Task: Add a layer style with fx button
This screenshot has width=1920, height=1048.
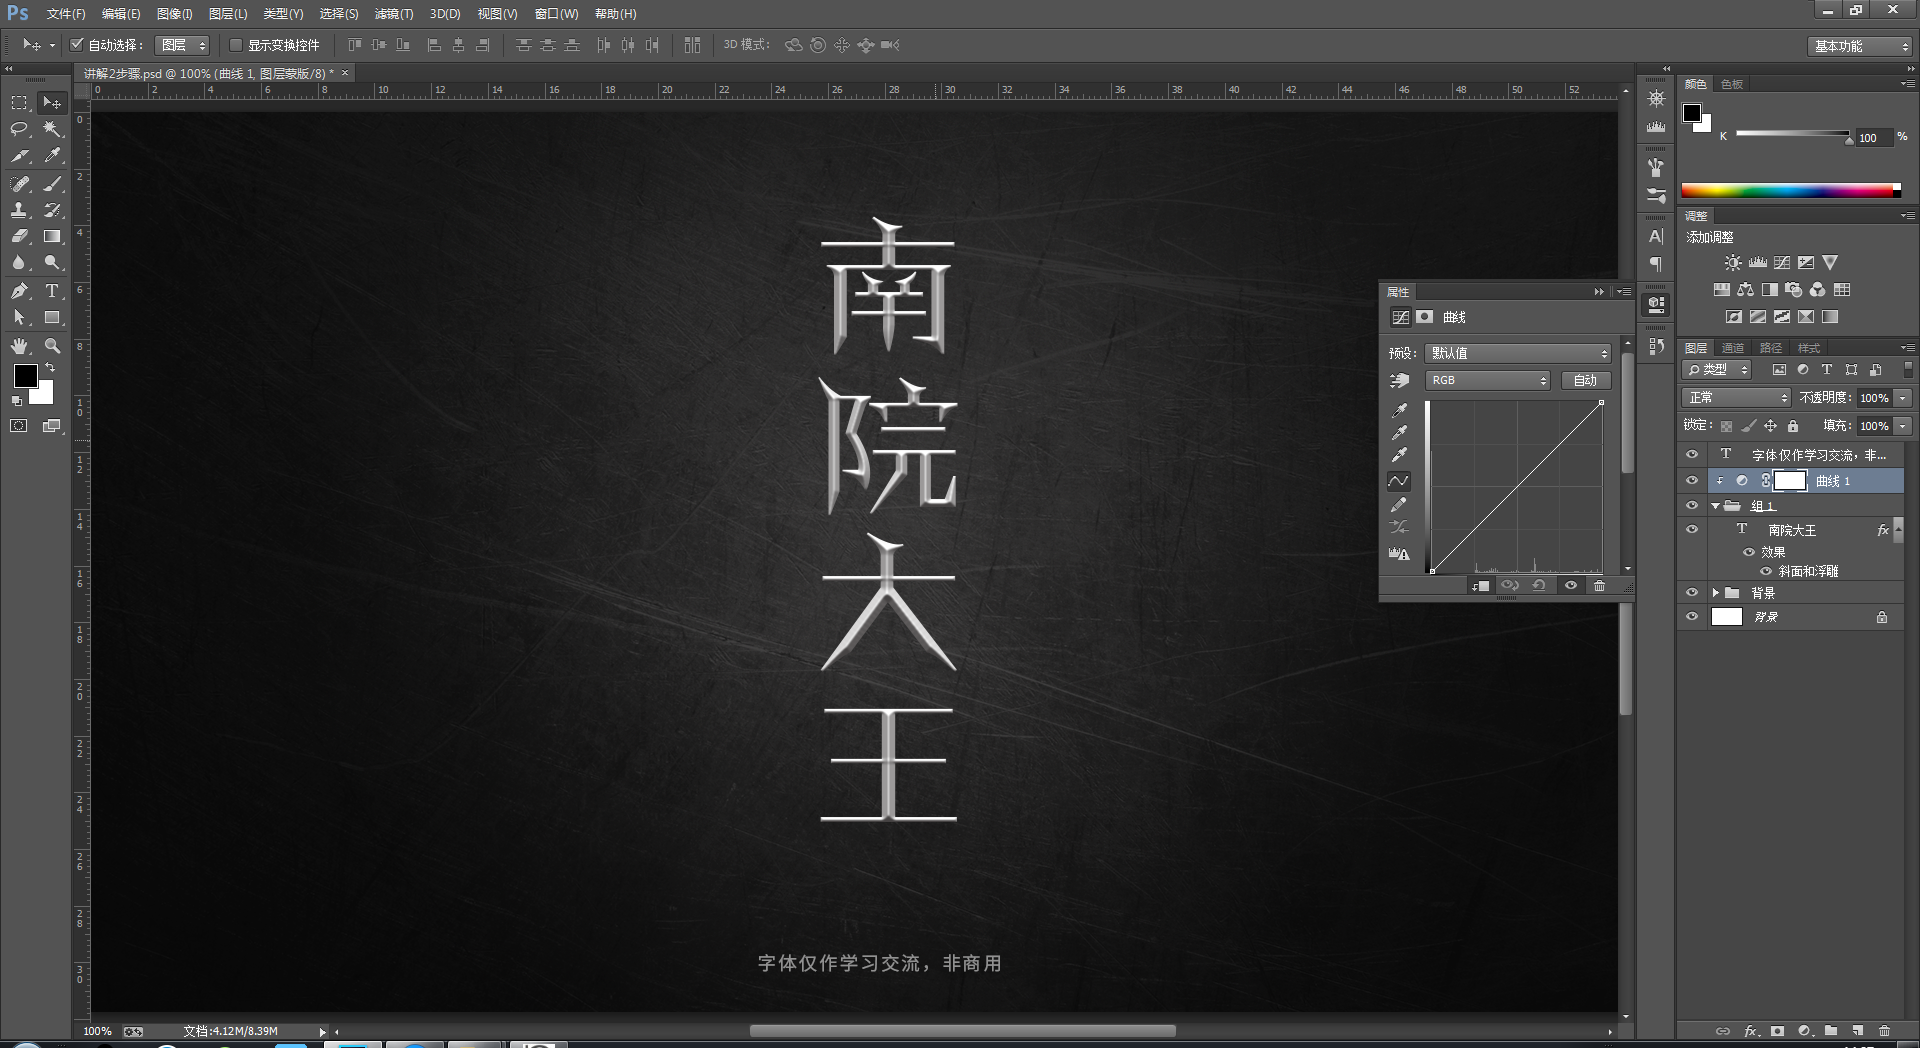Action: pyautogui.click(x=1751, y=1031)
